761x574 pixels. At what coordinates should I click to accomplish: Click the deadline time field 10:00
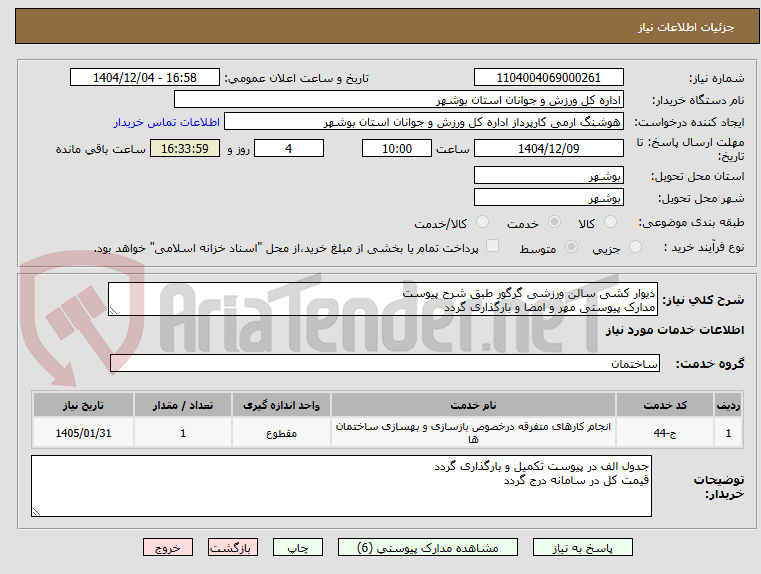click(x=397, y=148)
